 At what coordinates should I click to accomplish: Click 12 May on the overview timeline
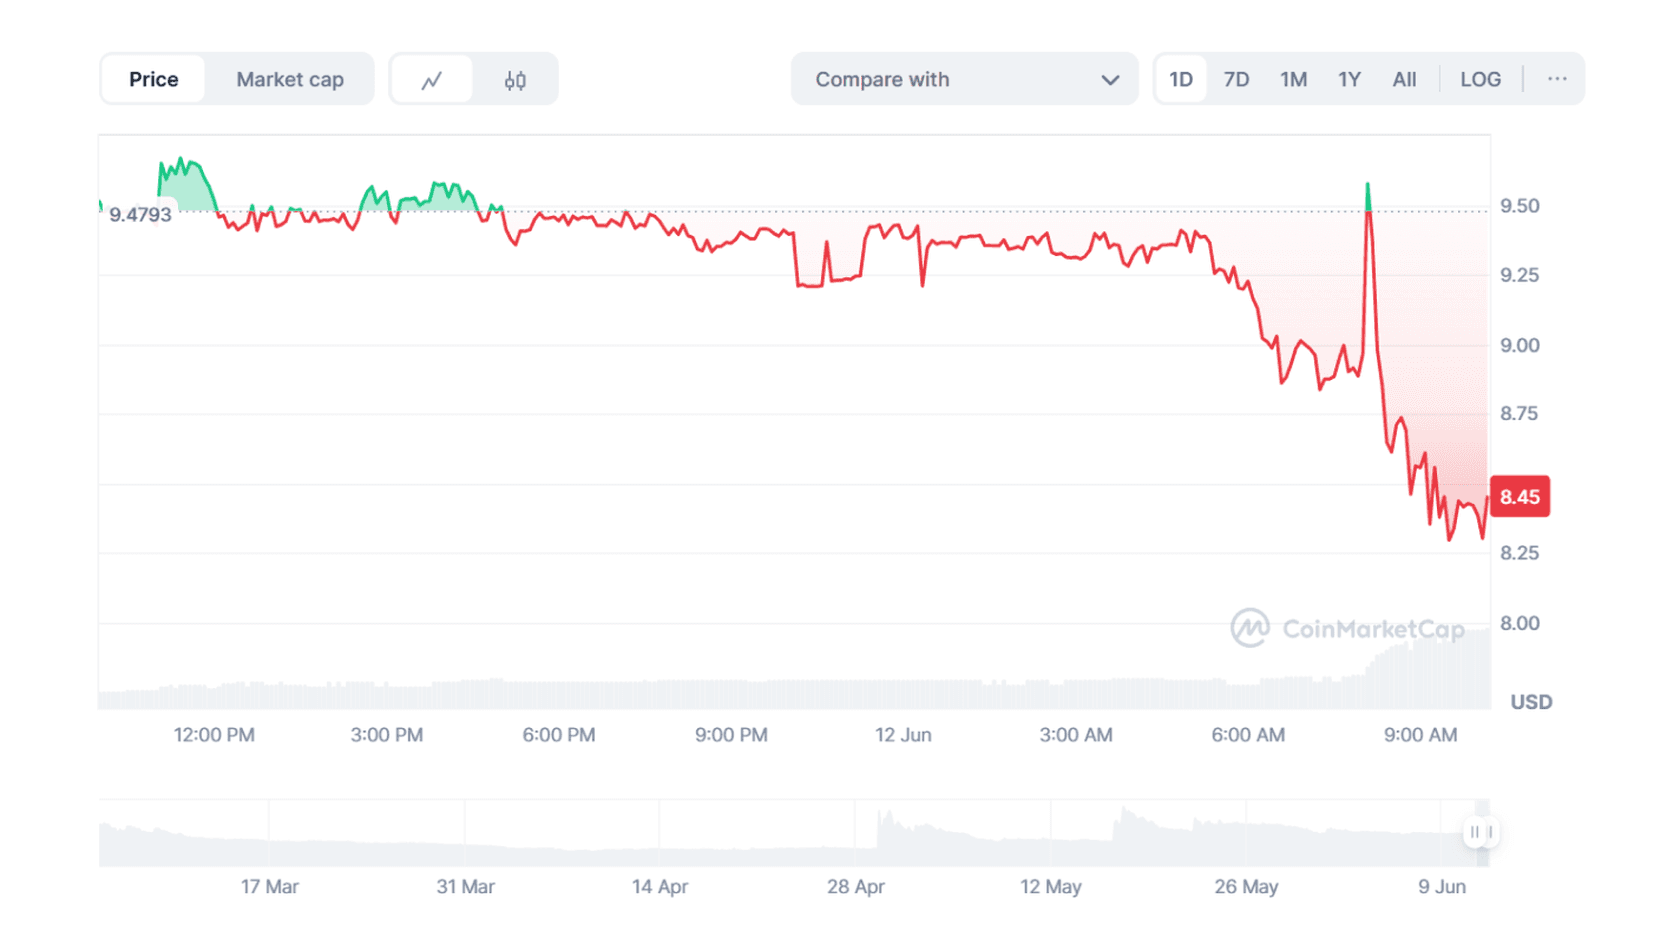[x=1051, y=887]
